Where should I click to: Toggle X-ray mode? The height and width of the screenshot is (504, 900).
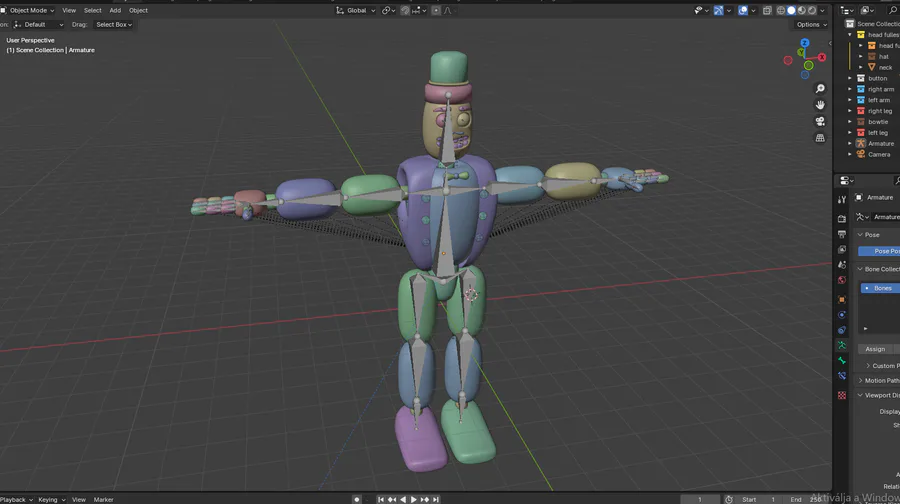[x=767, y=10]
